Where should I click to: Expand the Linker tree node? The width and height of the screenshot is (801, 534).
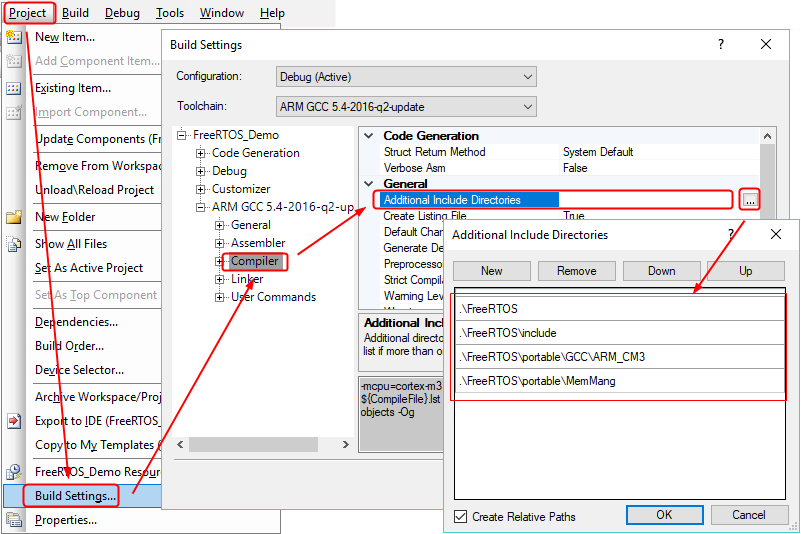point(220,279)
